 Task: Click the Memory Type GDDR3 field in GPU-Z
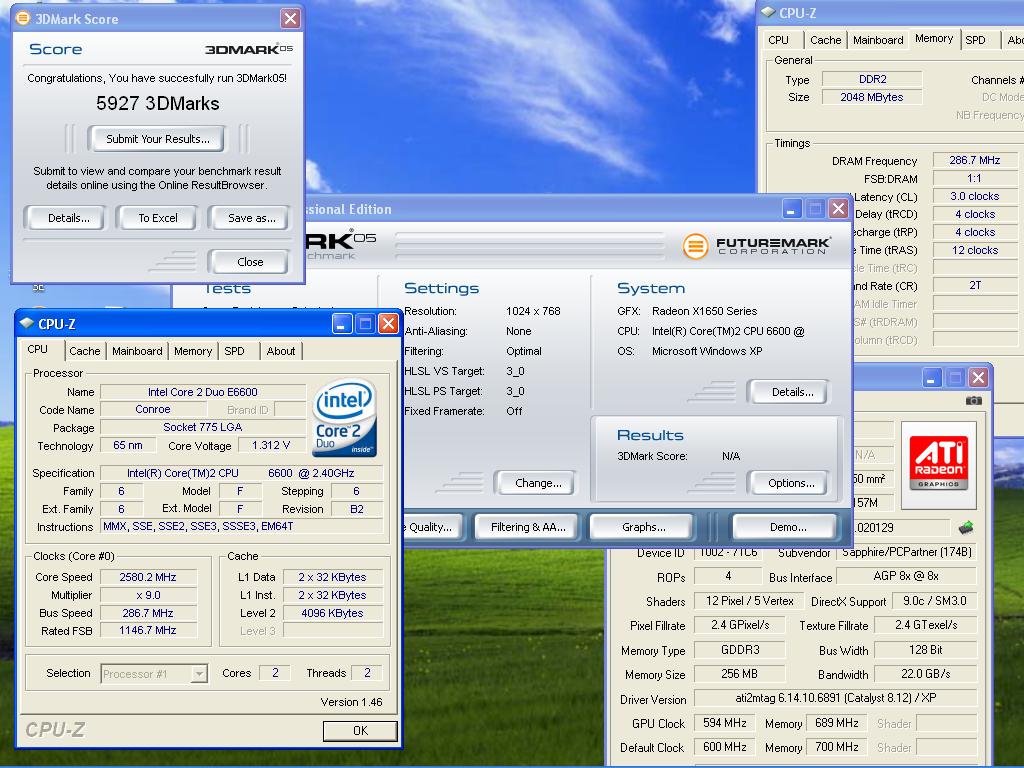[740, 649]
